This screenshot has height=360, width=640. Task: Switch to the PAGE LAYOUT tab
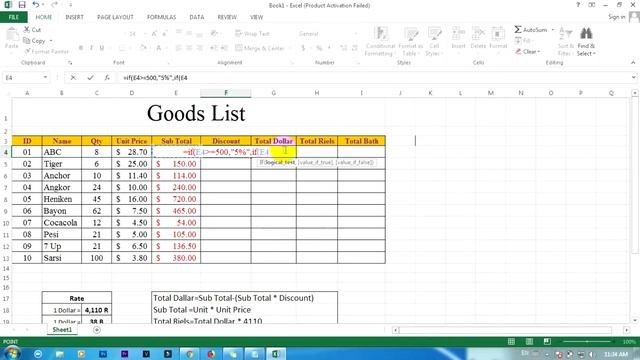[115, 17]
